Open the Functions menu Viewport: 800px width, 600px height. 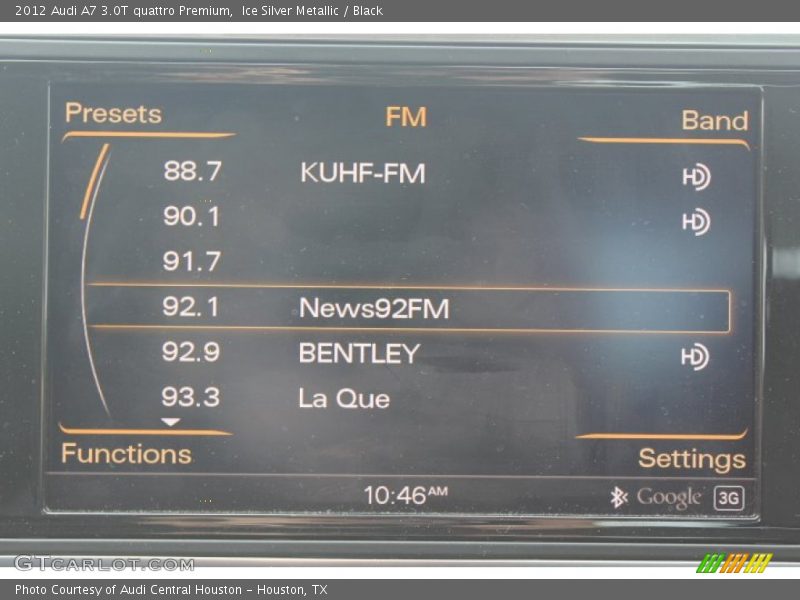(x=126, y=454)
